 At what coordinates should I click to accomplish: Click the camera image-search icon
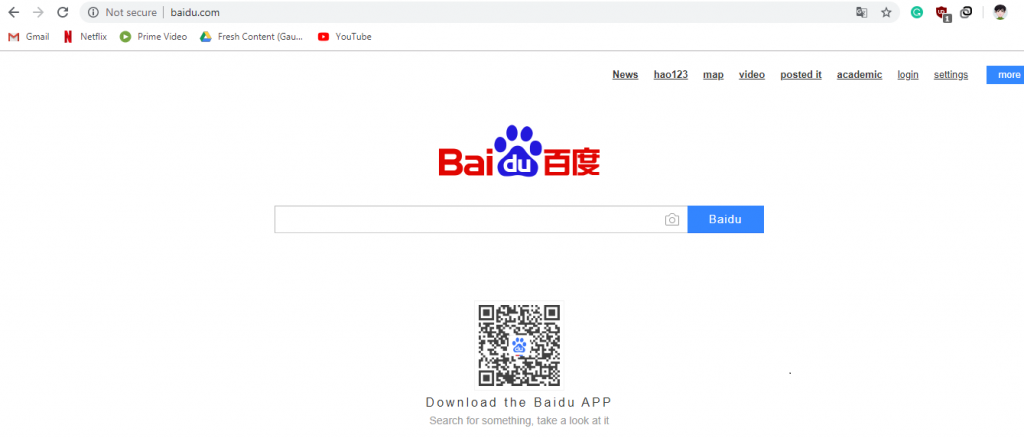[672, 220]
